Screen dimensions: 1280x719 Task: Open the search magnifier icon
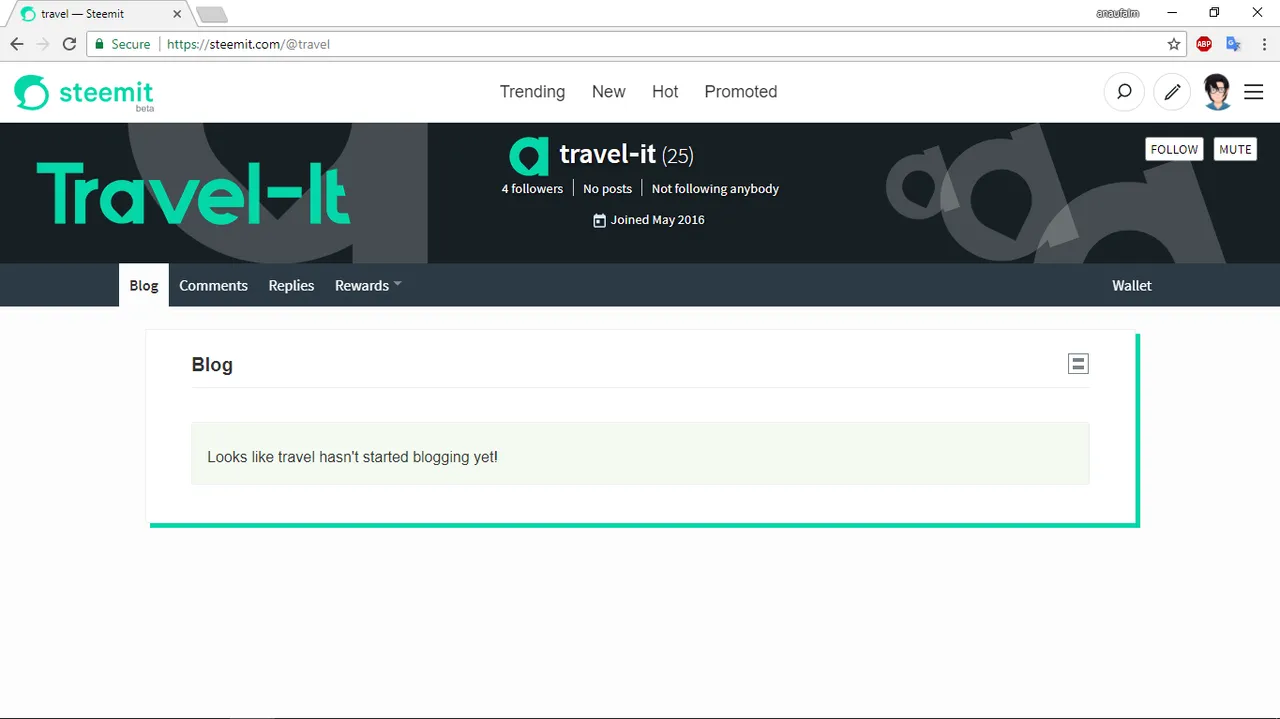[x=1124, y=92]
